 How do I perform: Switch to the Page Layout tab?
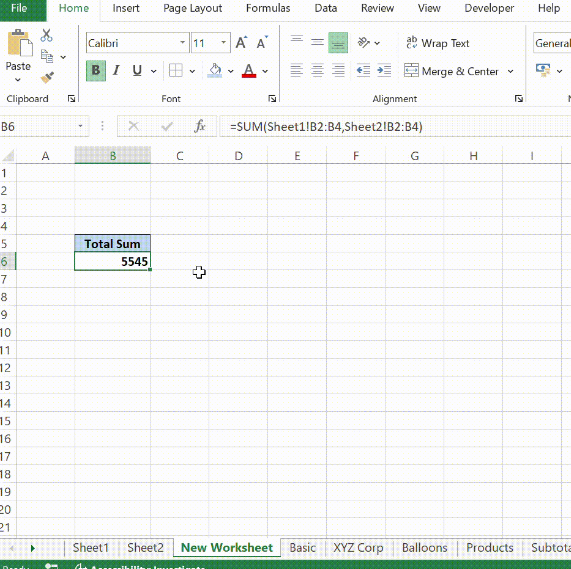(193, 8)
